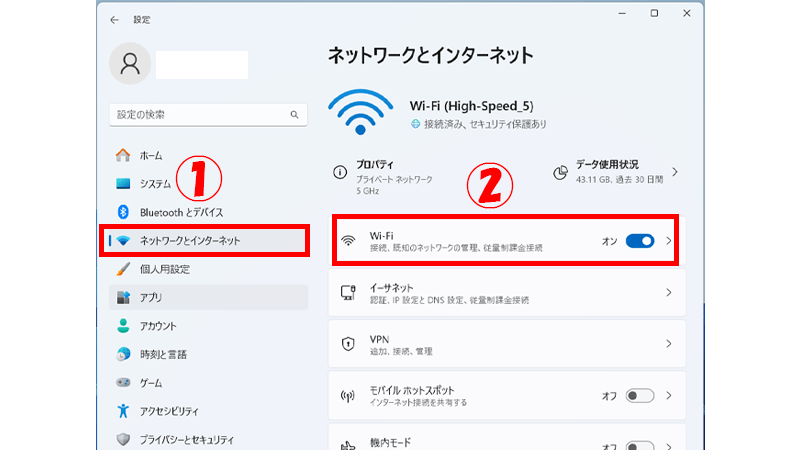Viewport: 800px width, 450px height.
Task: Open 機内モード row chevron
Action: coord(668,446)
